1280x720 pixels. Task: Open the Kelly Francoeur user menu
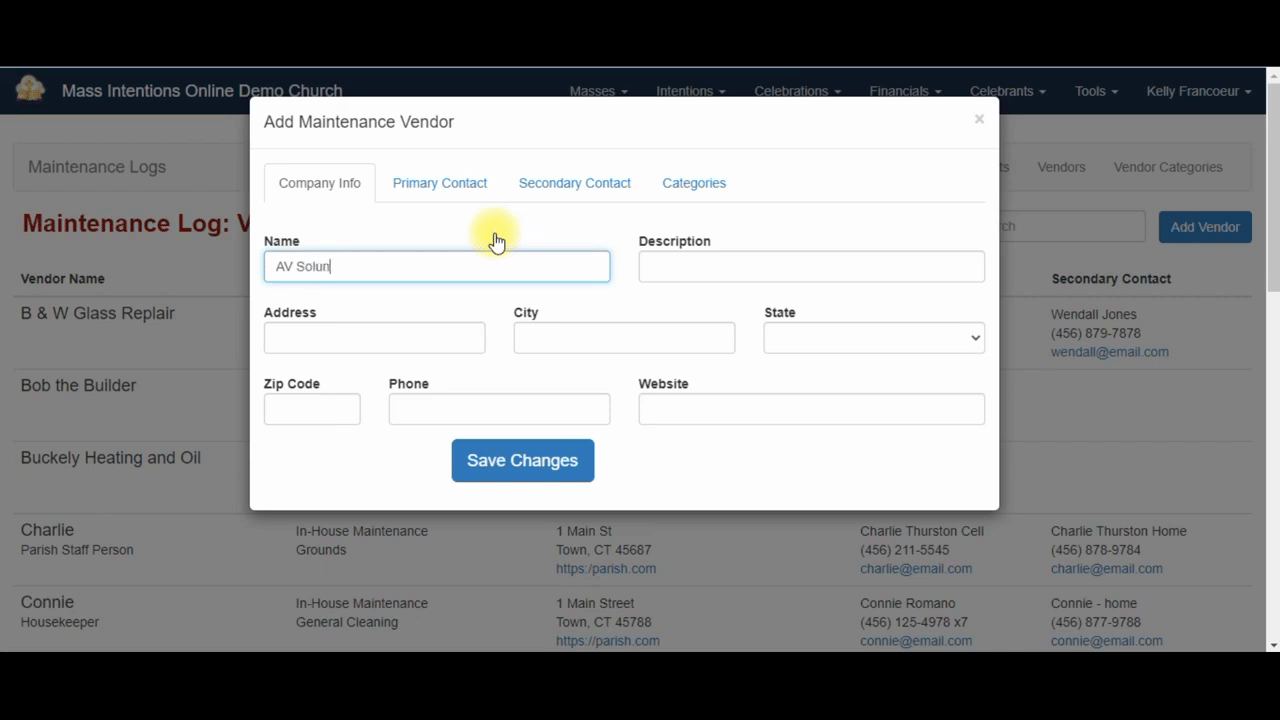1199,91
